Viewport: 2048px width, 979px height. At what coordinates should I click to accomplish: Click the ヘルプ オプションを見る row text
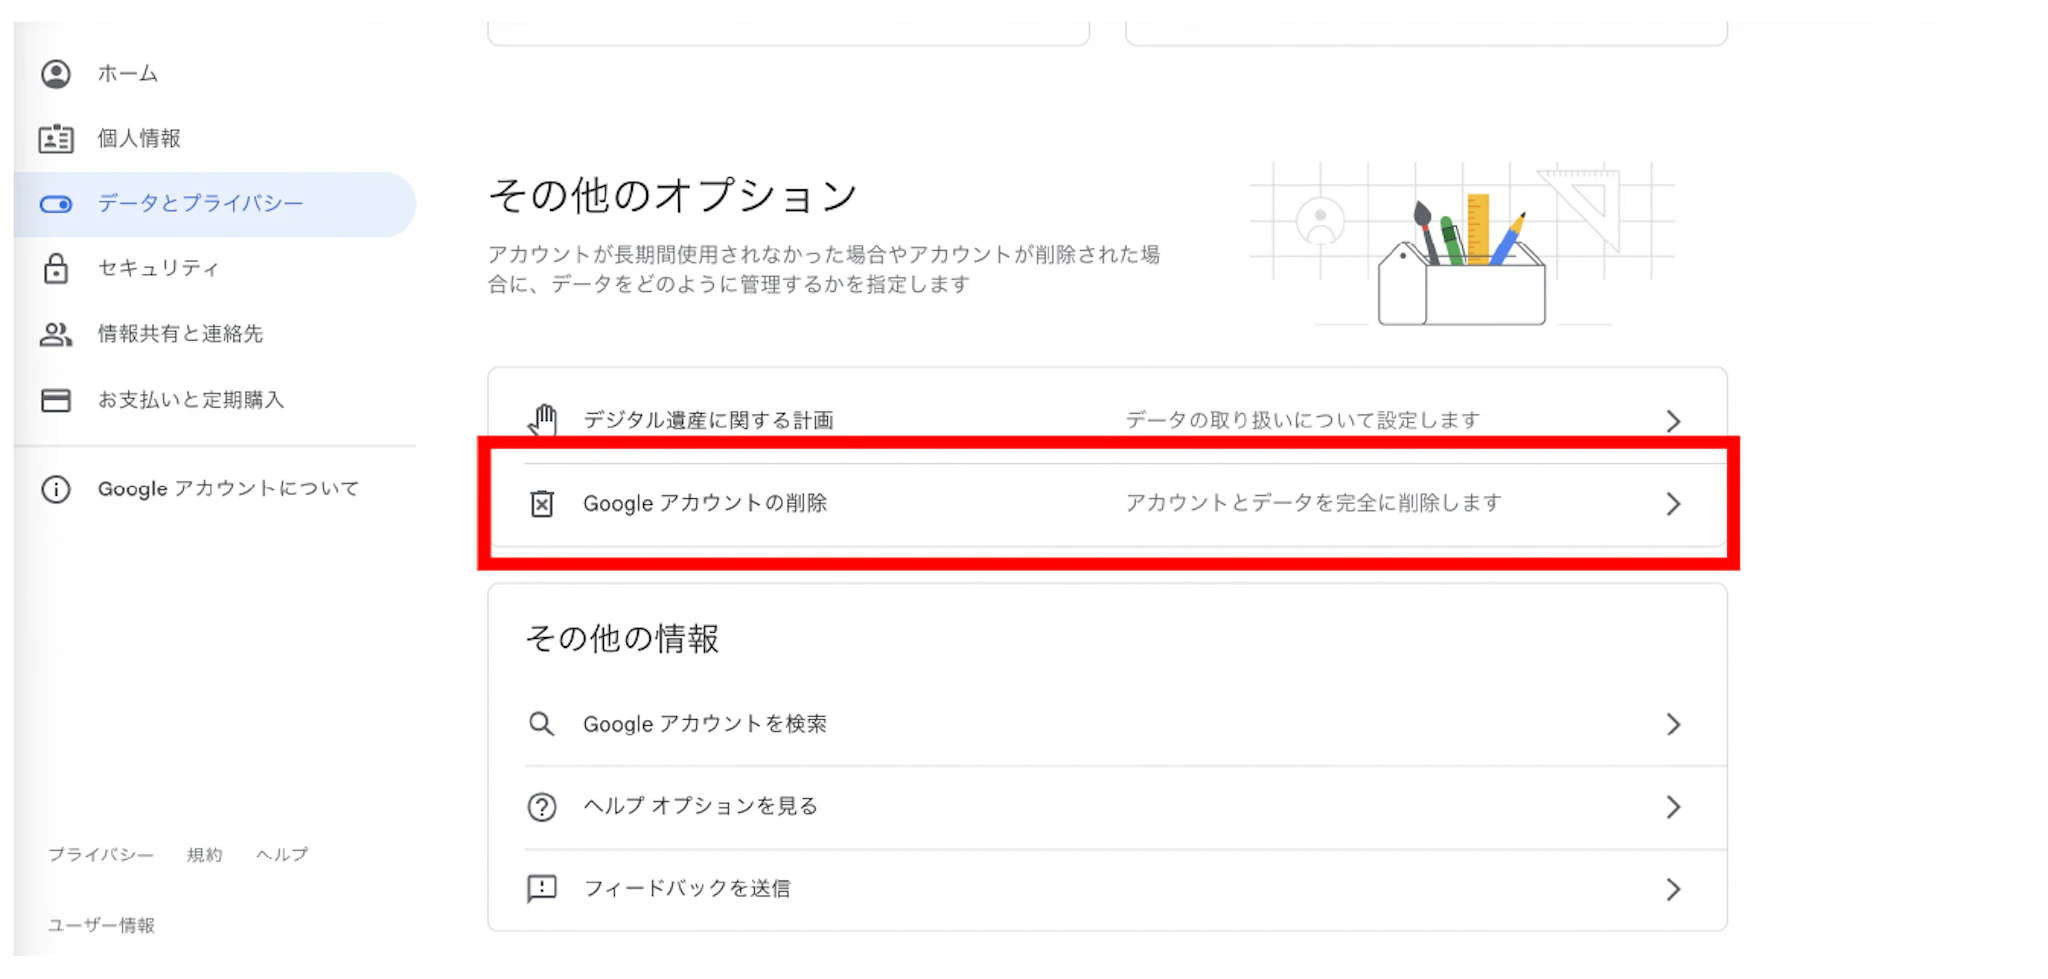tap(700, 806)
